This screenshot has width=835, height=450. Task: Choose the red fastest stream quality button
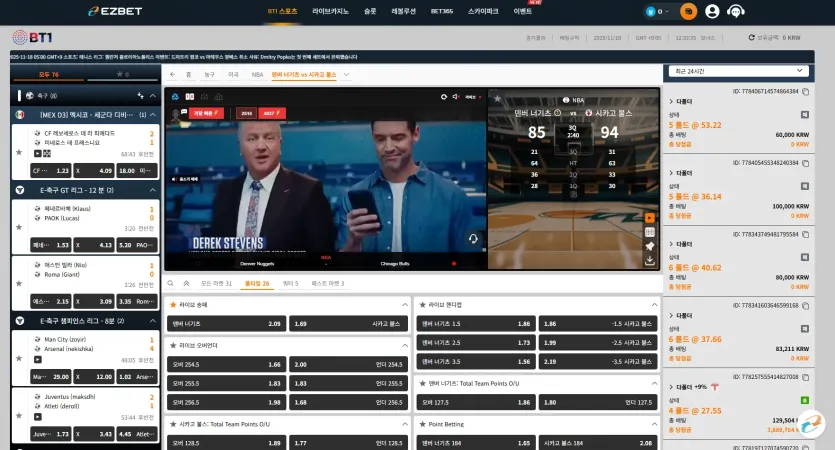206,113
